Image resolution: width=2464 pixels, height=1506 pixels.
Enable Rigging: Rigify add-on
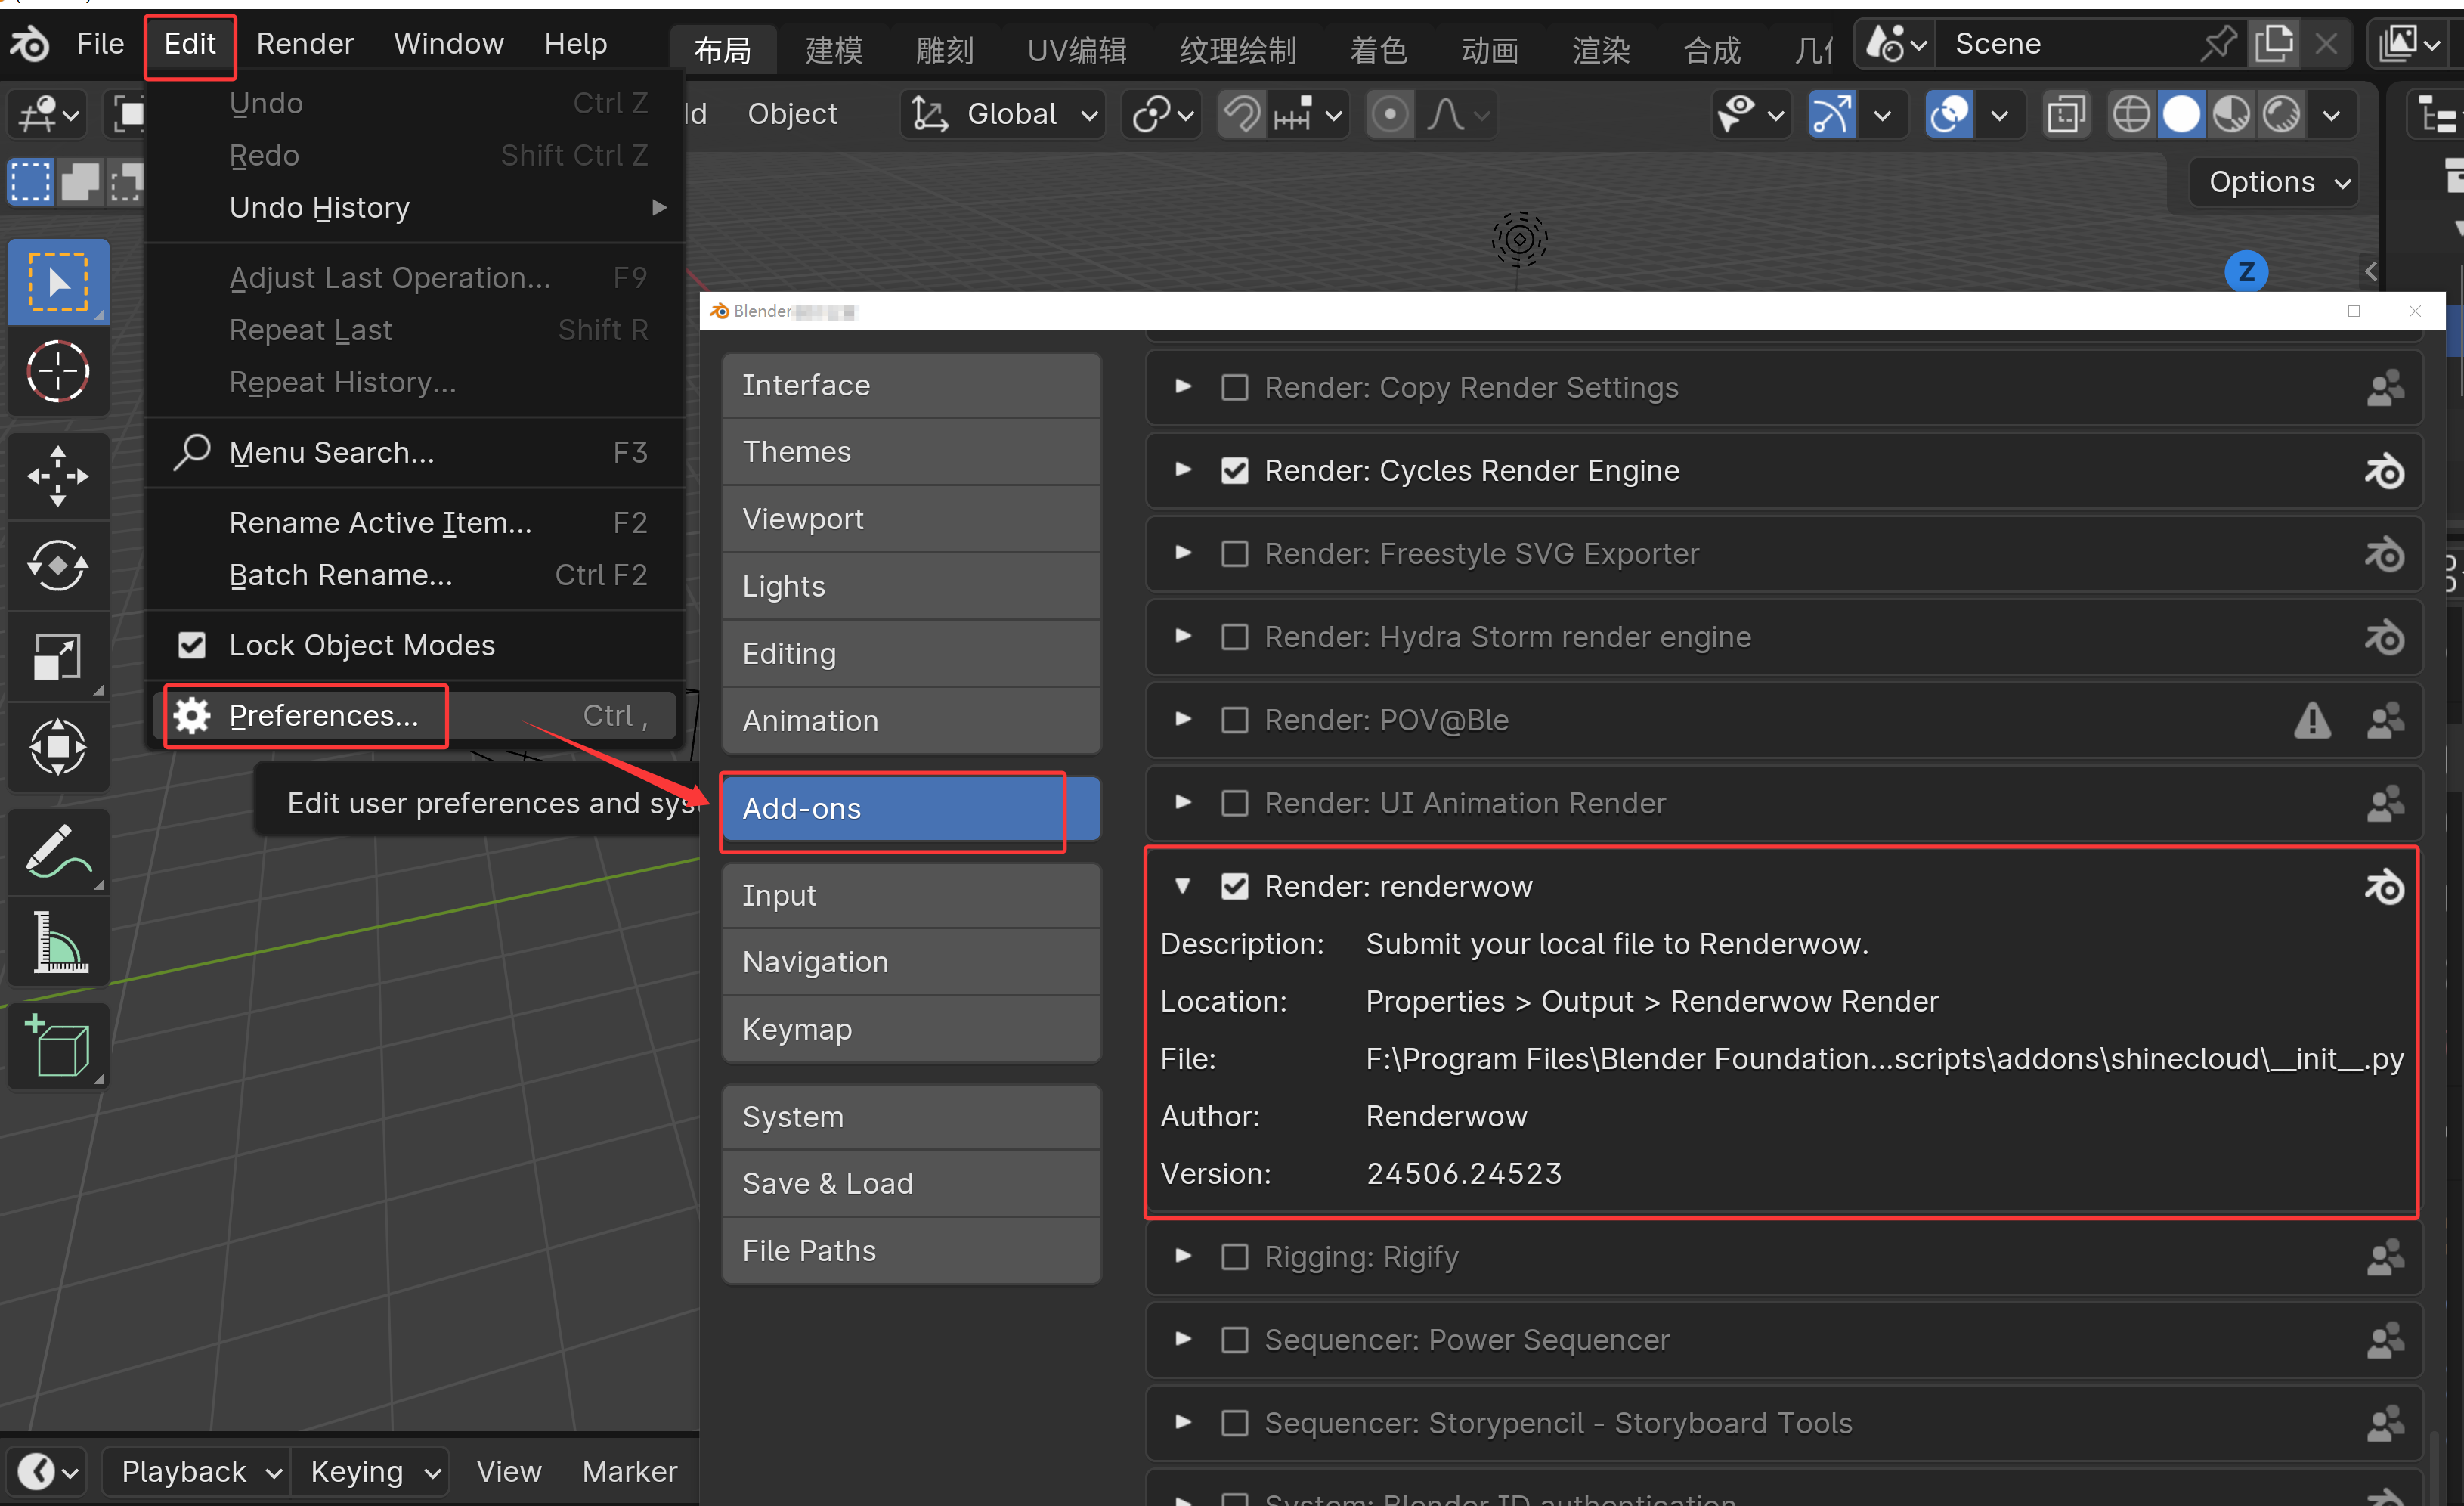1235,1256
